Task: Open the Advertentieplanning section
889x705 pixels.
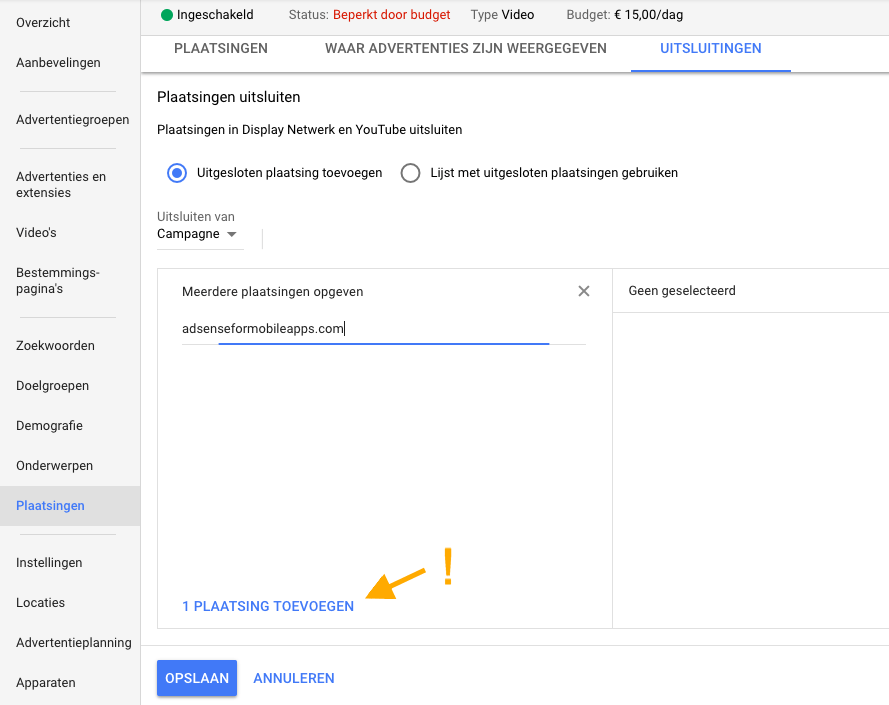Action: (x=73, y=642)
